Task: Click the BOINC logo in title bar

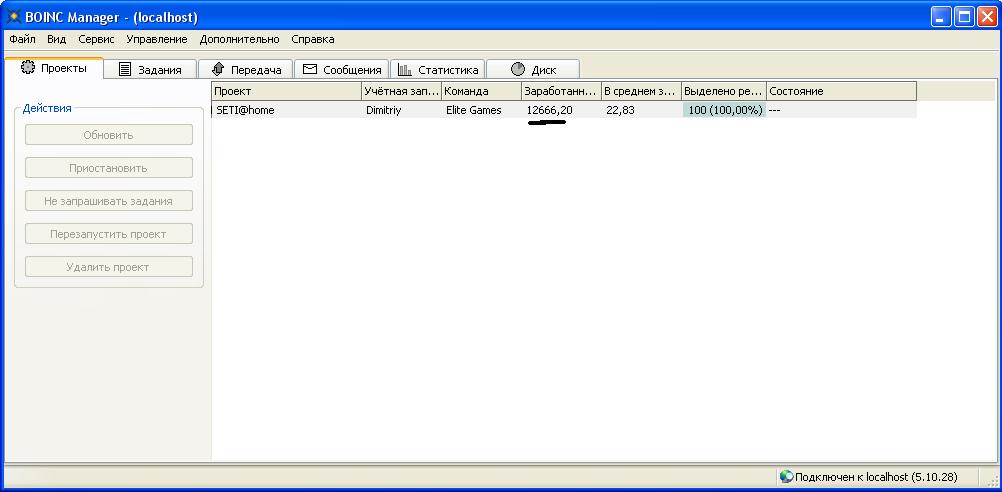Action: 14,17
